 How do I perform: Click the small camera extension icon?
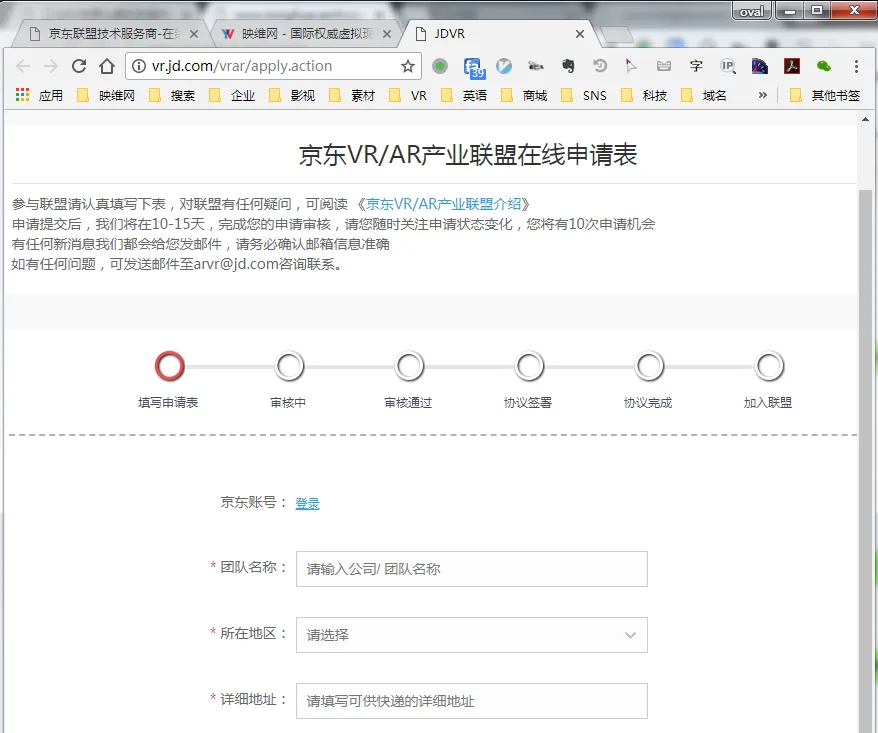coord(536,66)
